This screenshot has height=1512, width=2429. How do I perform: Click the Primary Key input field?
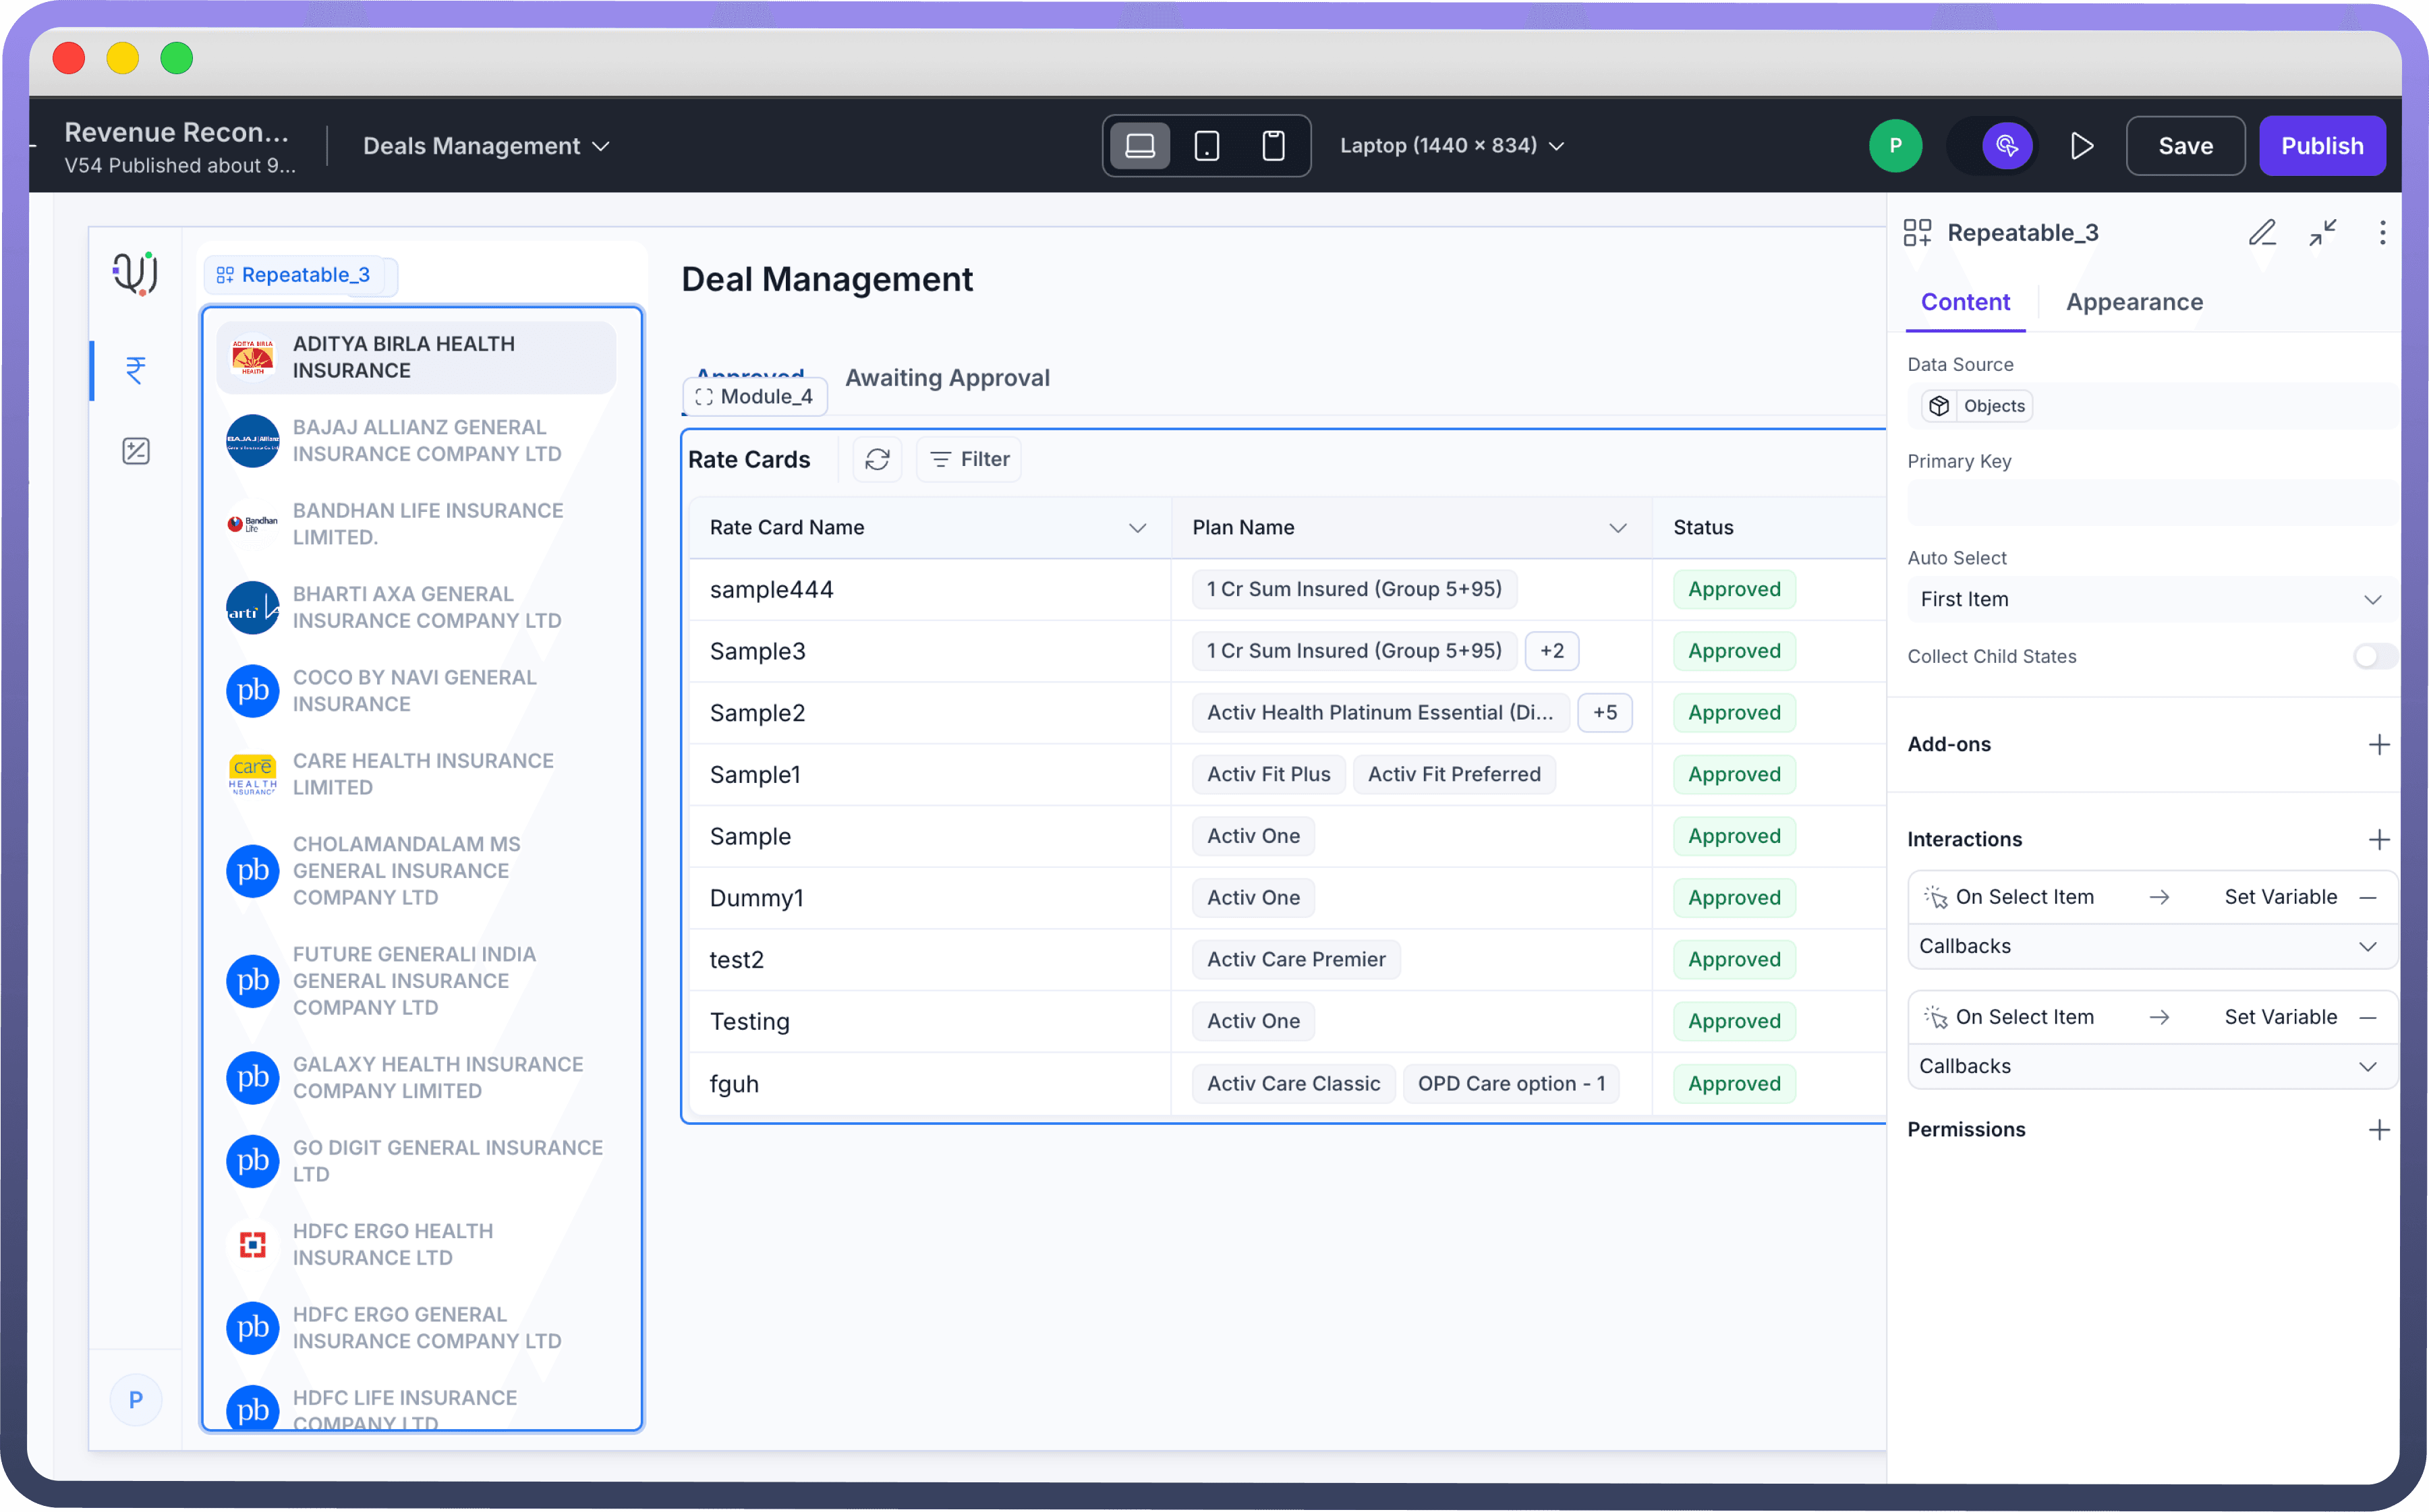[2150, 503]
